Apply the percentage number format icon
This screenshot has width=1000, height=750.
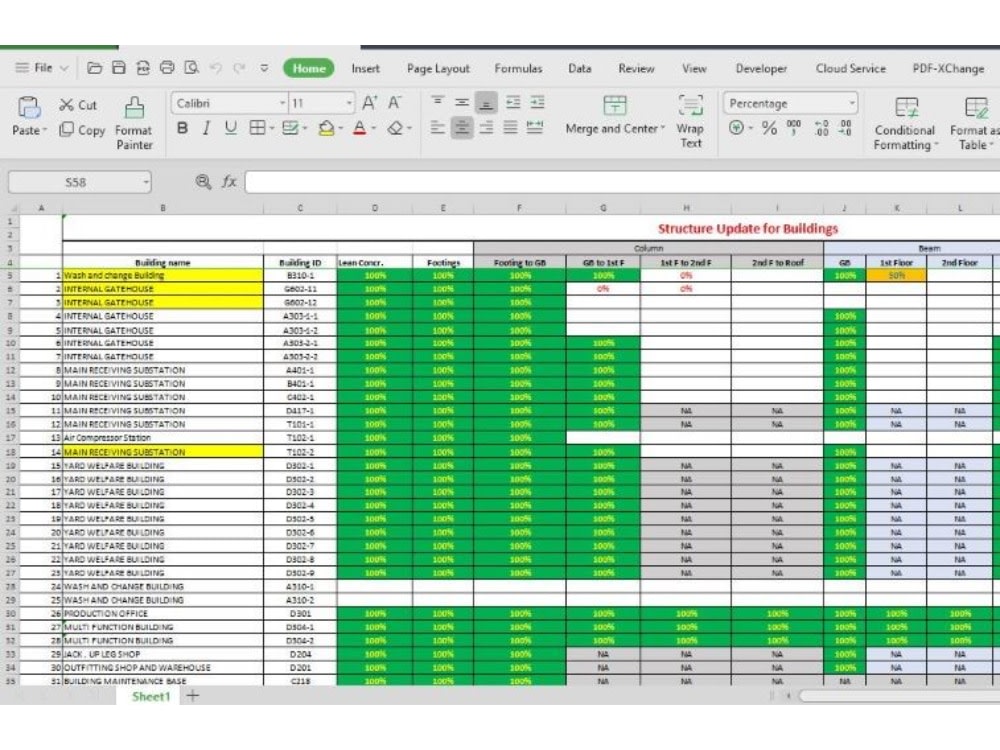[768, 129]
